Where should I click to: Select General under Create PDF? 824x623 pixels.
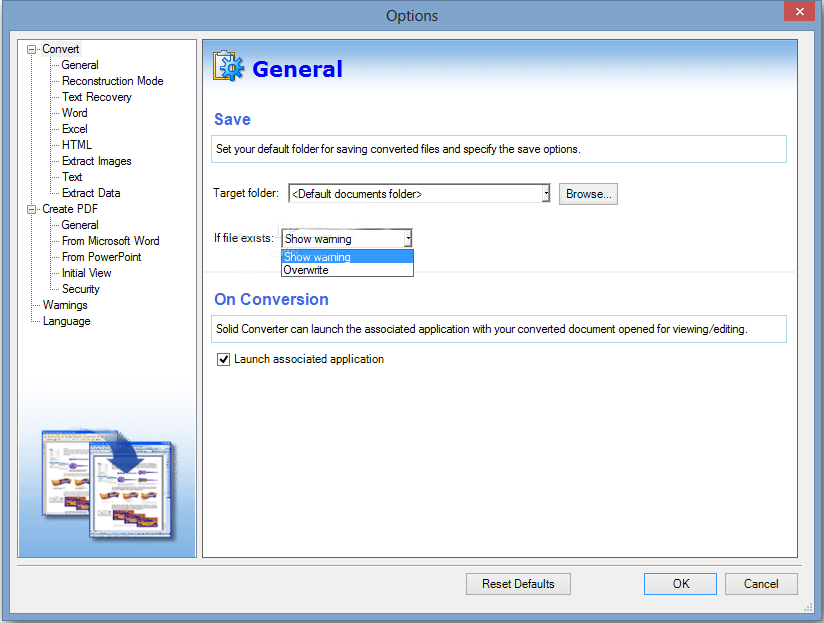[x=80, y=225]
